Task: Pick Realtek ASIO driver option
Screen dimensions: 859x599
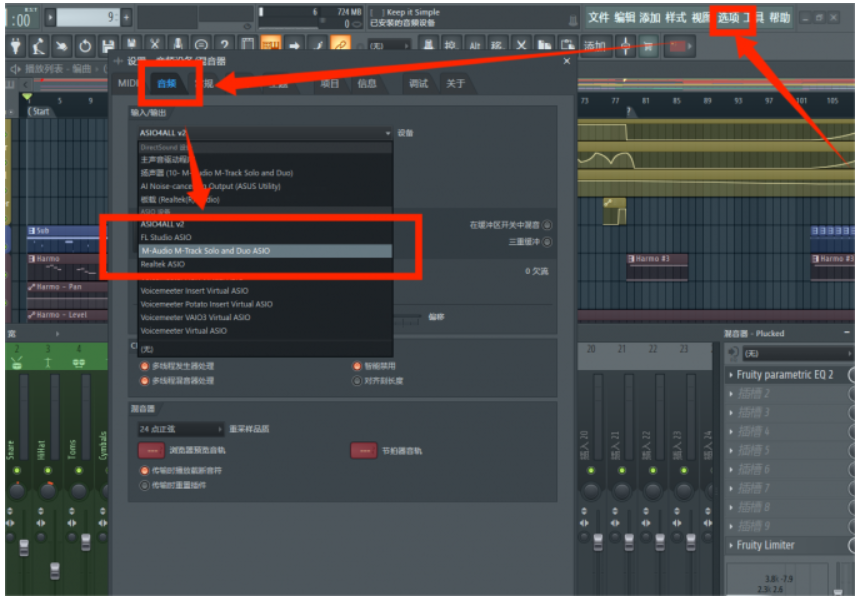Action: click(x=162, y=264)
